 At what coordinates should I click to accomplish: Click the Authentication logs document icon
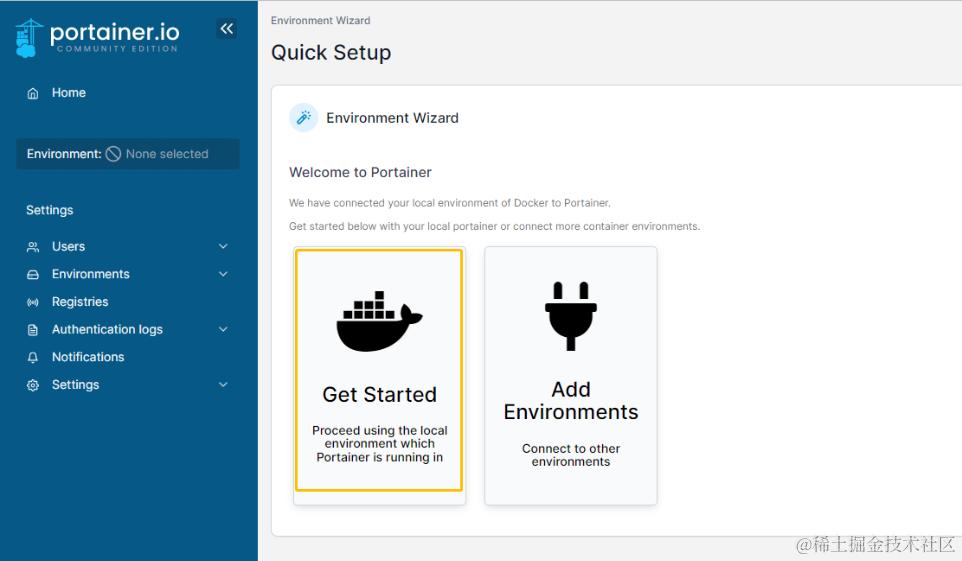[33, 330]
